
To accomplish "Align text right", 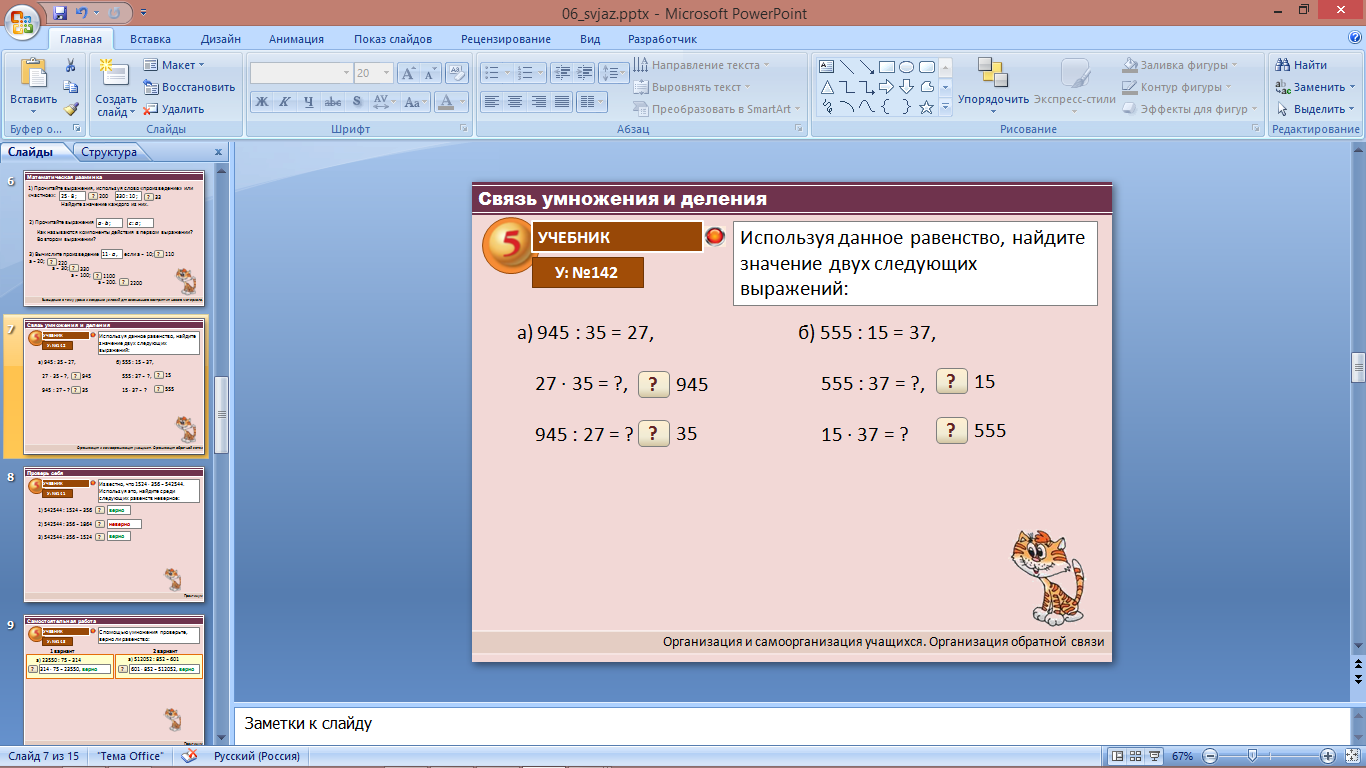I will [x=538, y=101].
